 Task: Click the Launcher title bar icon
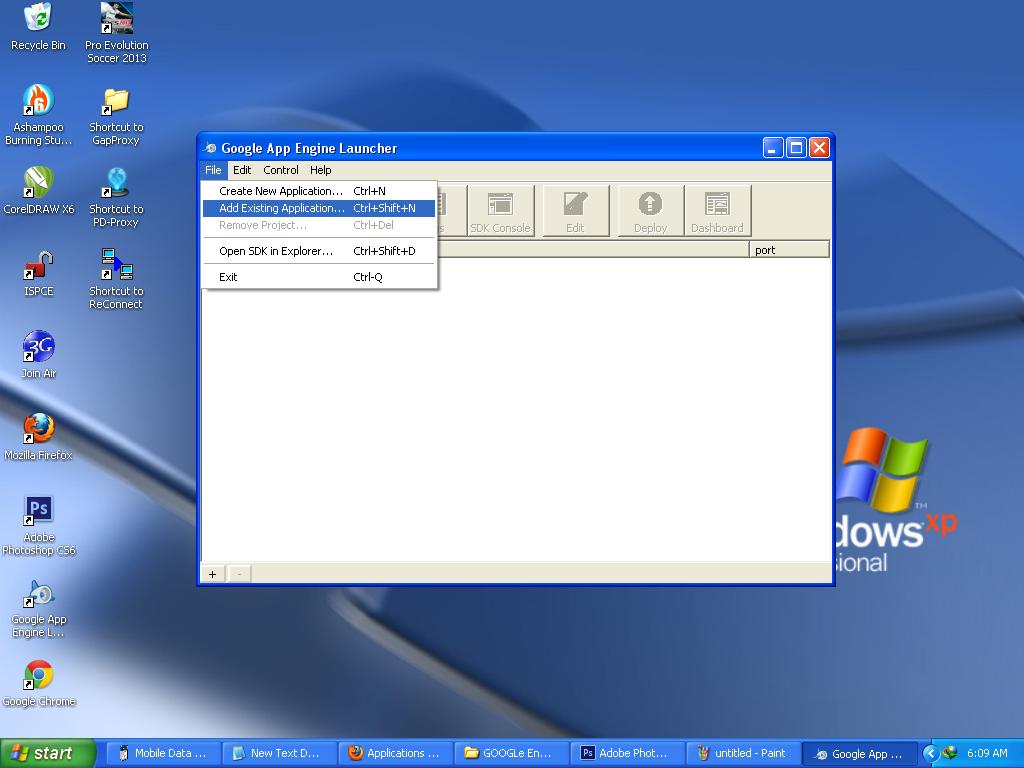point(210,148)
